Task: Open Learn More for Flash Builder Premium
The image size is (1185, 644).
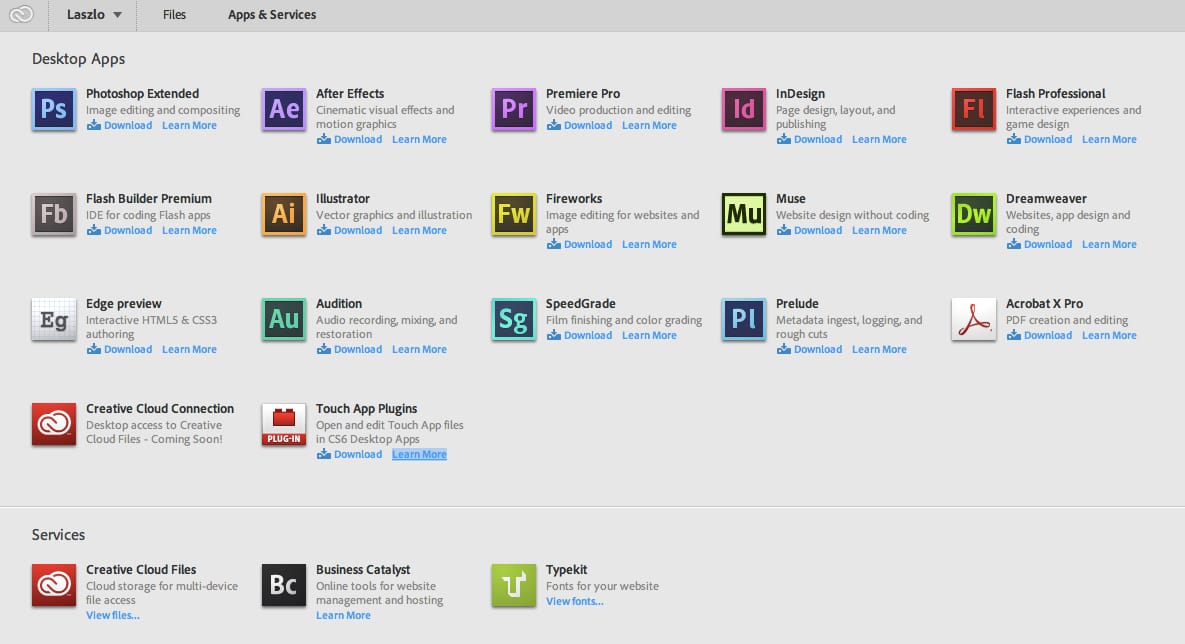Action: tap(189, 231)
